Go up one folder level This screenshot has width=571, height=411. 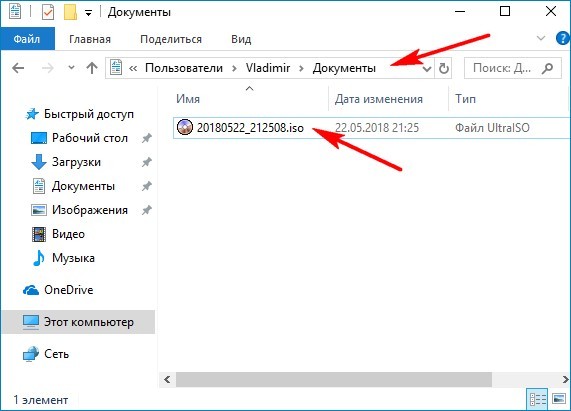pos(92,68)
